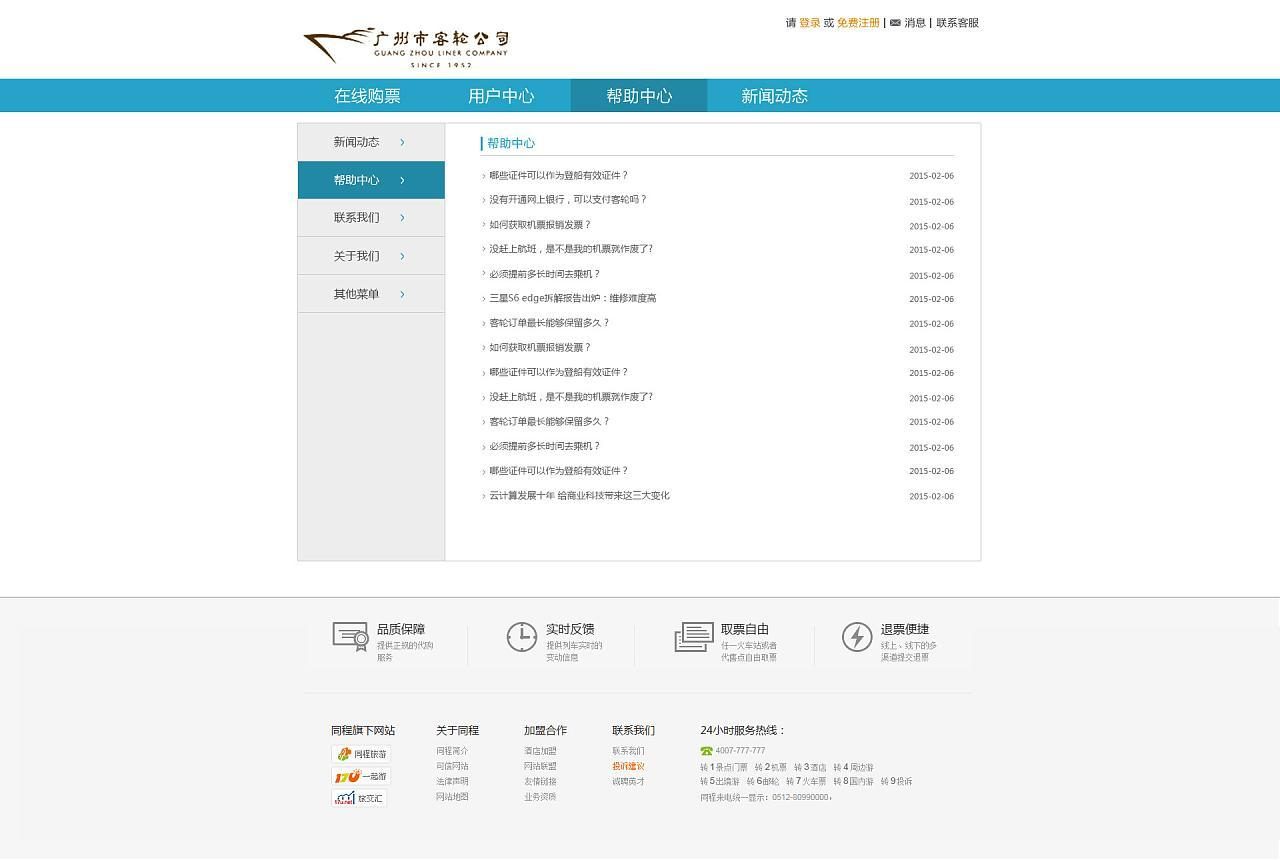The height and width of the screenshot is (860, 1280).
Task: Open the 新闻动态 navigation tab
Action: (774, 96)
